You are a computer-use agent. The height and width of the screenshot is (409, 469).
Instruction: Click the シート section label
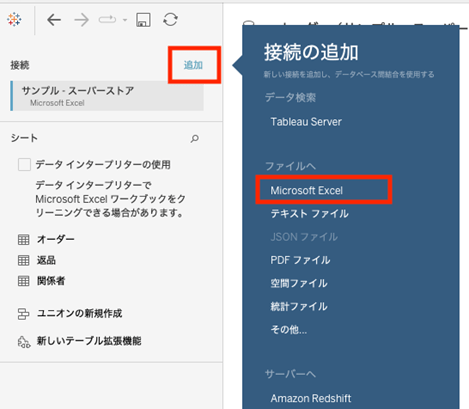tap(24, 138)
